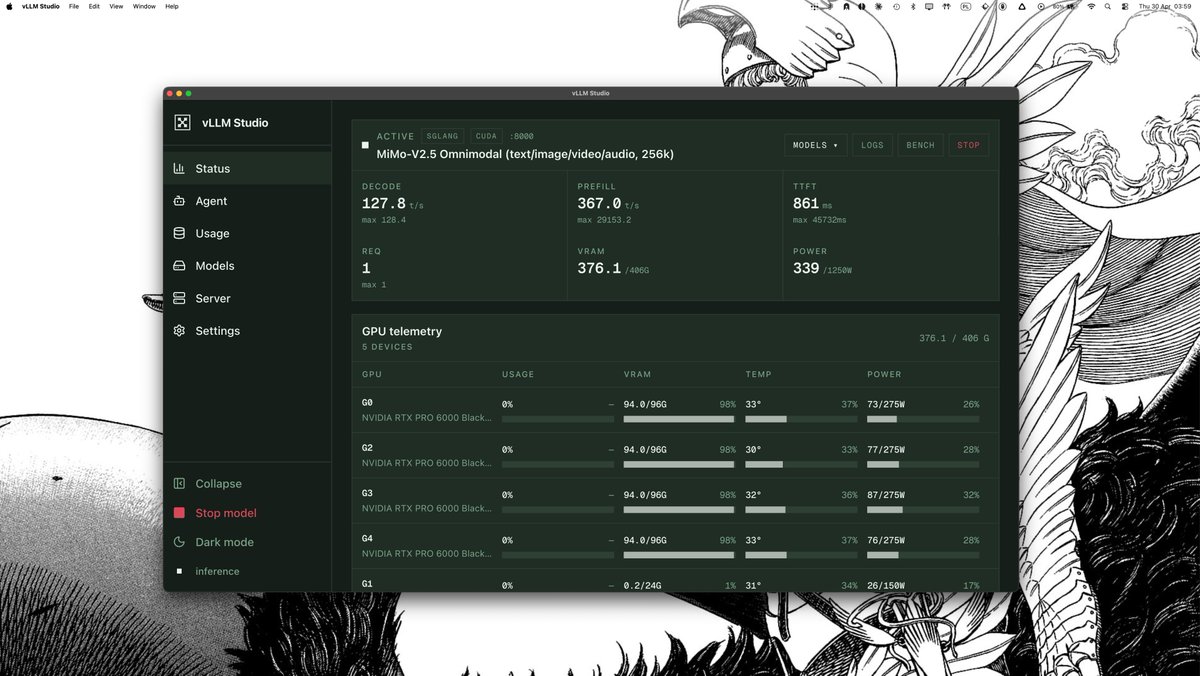Image resolution: width=1200 pixels, height=676 pixels.
Task: Open Spotlight search in menu bar
Action: pos(1108,6)
